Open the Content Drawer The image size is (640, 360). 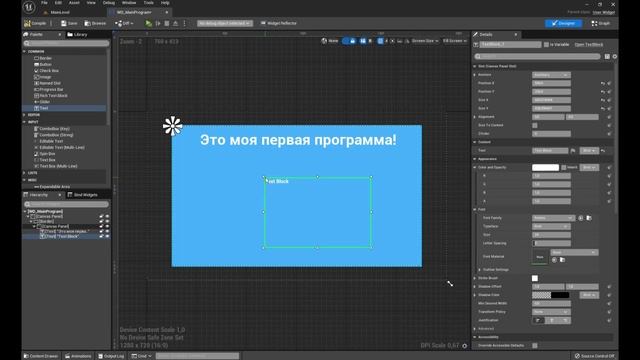(x=41, y=356)
